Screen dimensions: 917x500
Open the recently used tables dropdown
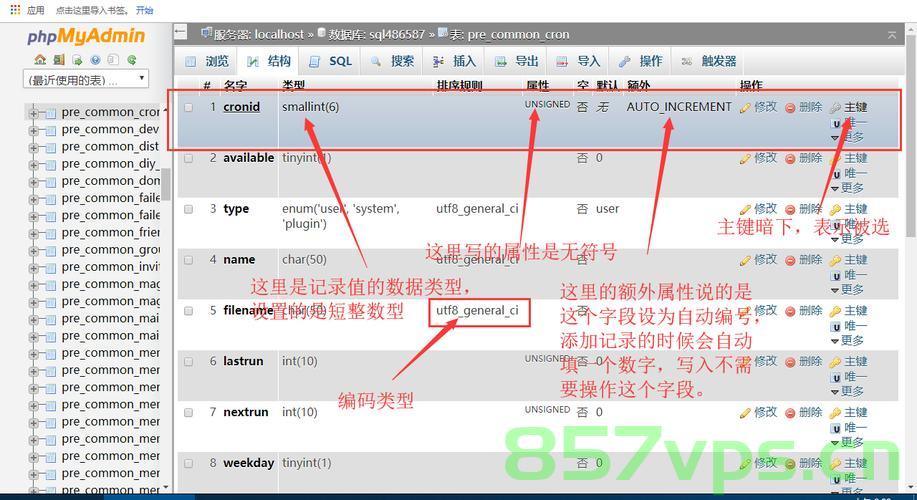click(x=85, y=79)
